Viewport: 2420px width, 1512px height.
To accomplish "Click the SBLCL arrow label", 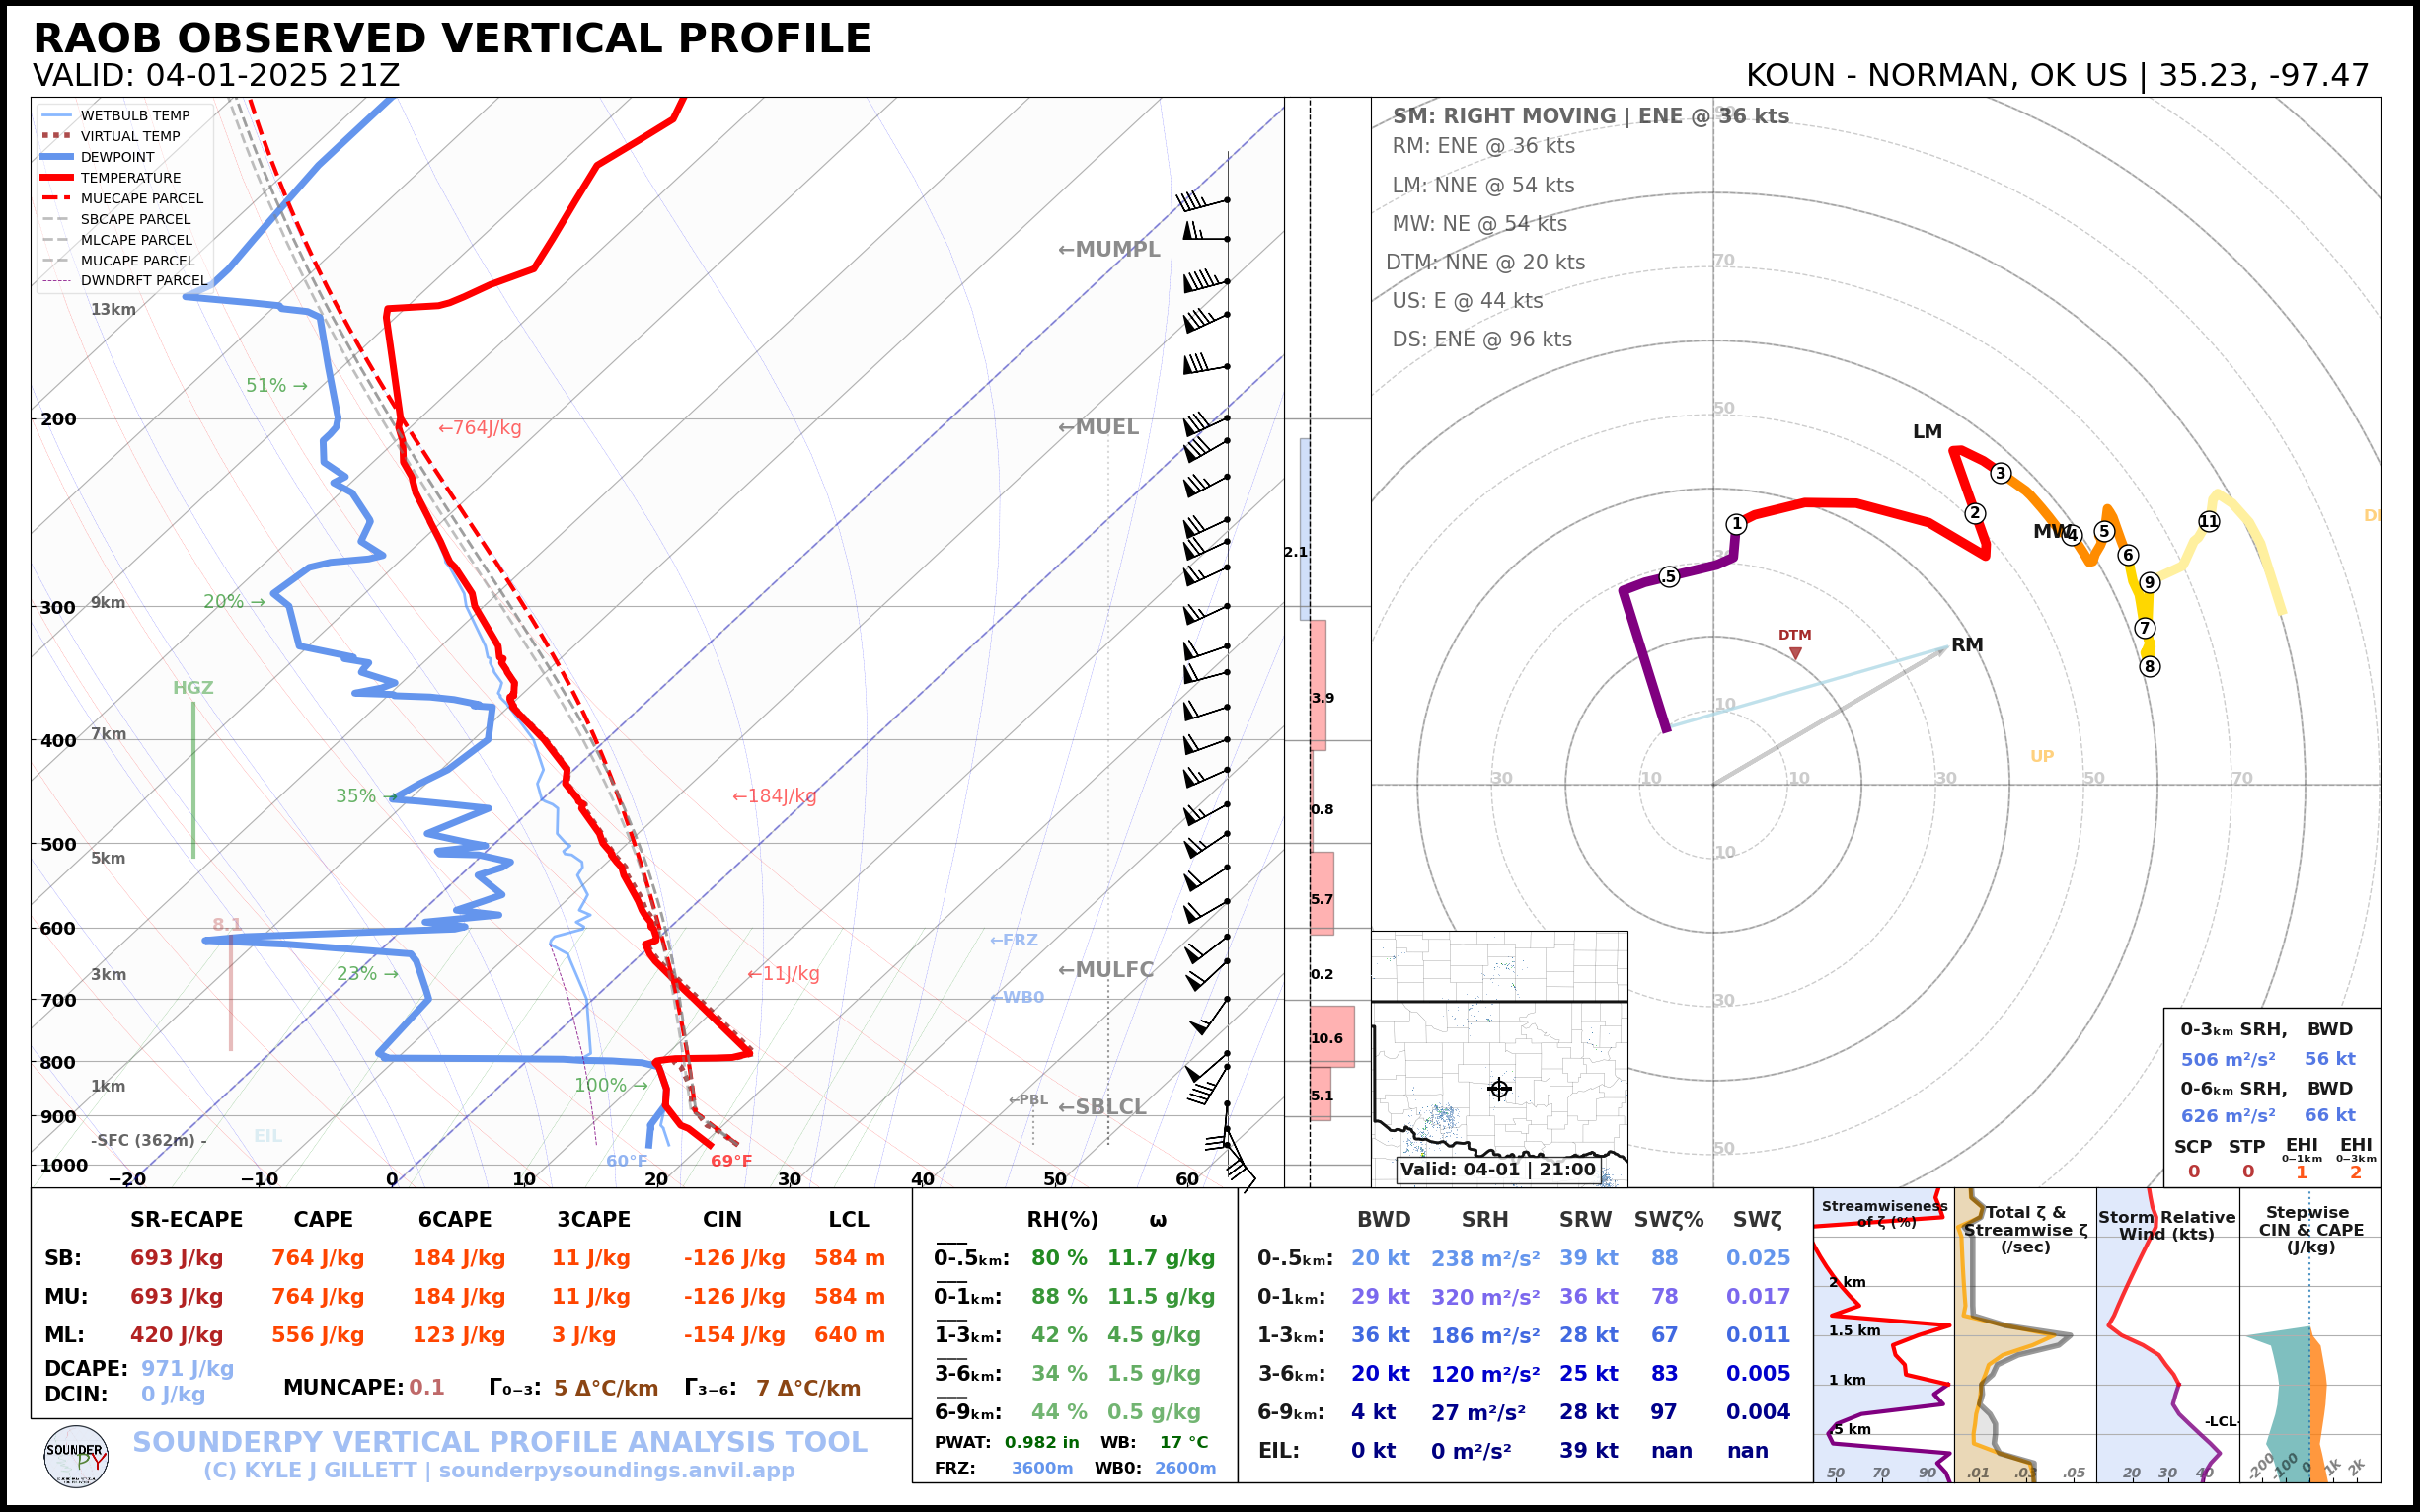I will click(x=1102, y=1107).
